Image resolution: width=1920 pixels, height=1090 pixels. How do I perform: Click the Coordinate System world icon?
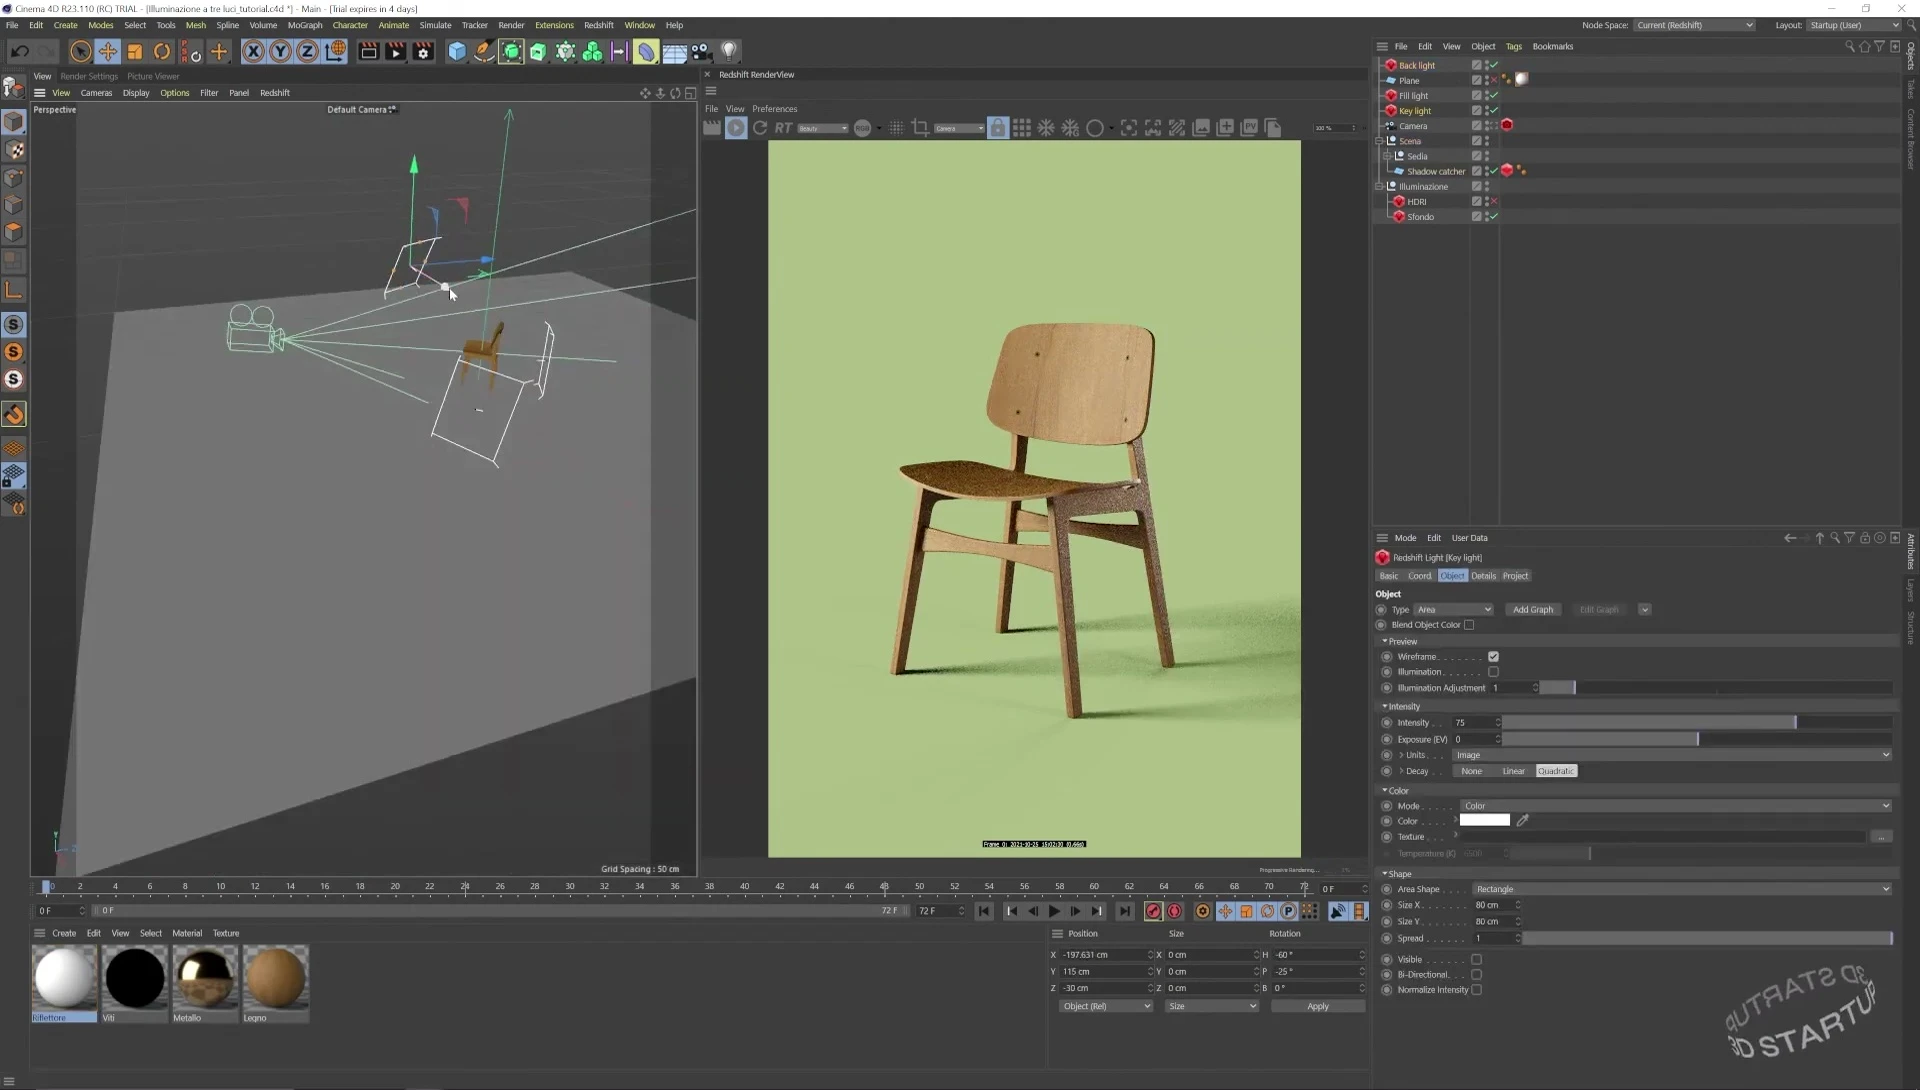(335, 51)
